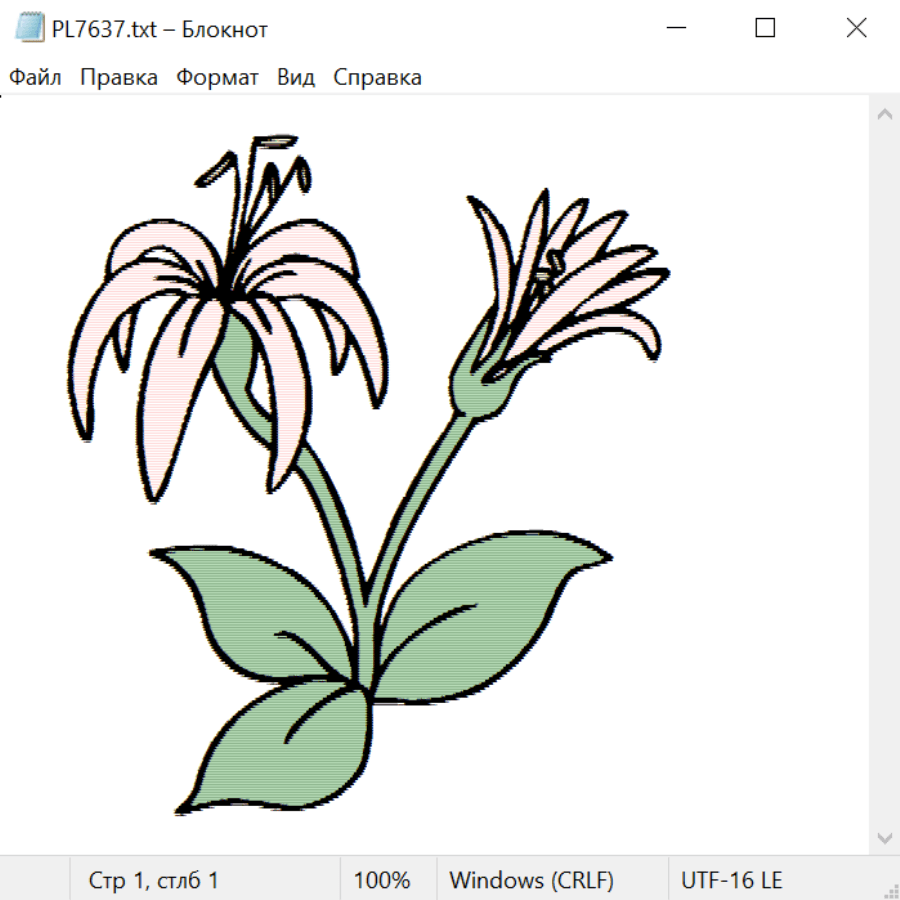Click the Windows (CRLF) line ending indicator
The height and width of the screenshot is (900, 900).
click(x=531, y=880)
